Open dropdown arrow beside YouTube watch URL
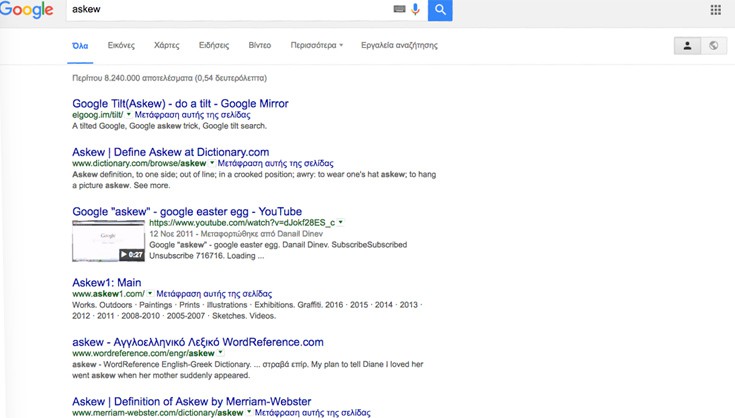The width and height of the screenshot is (735, 418). [x=341, y=222]
